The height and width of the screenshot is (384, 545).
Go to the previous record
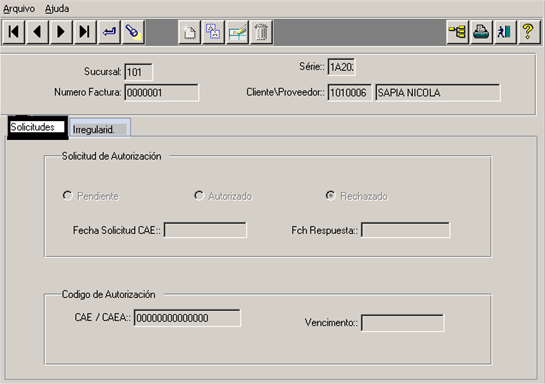click(38, 32)
